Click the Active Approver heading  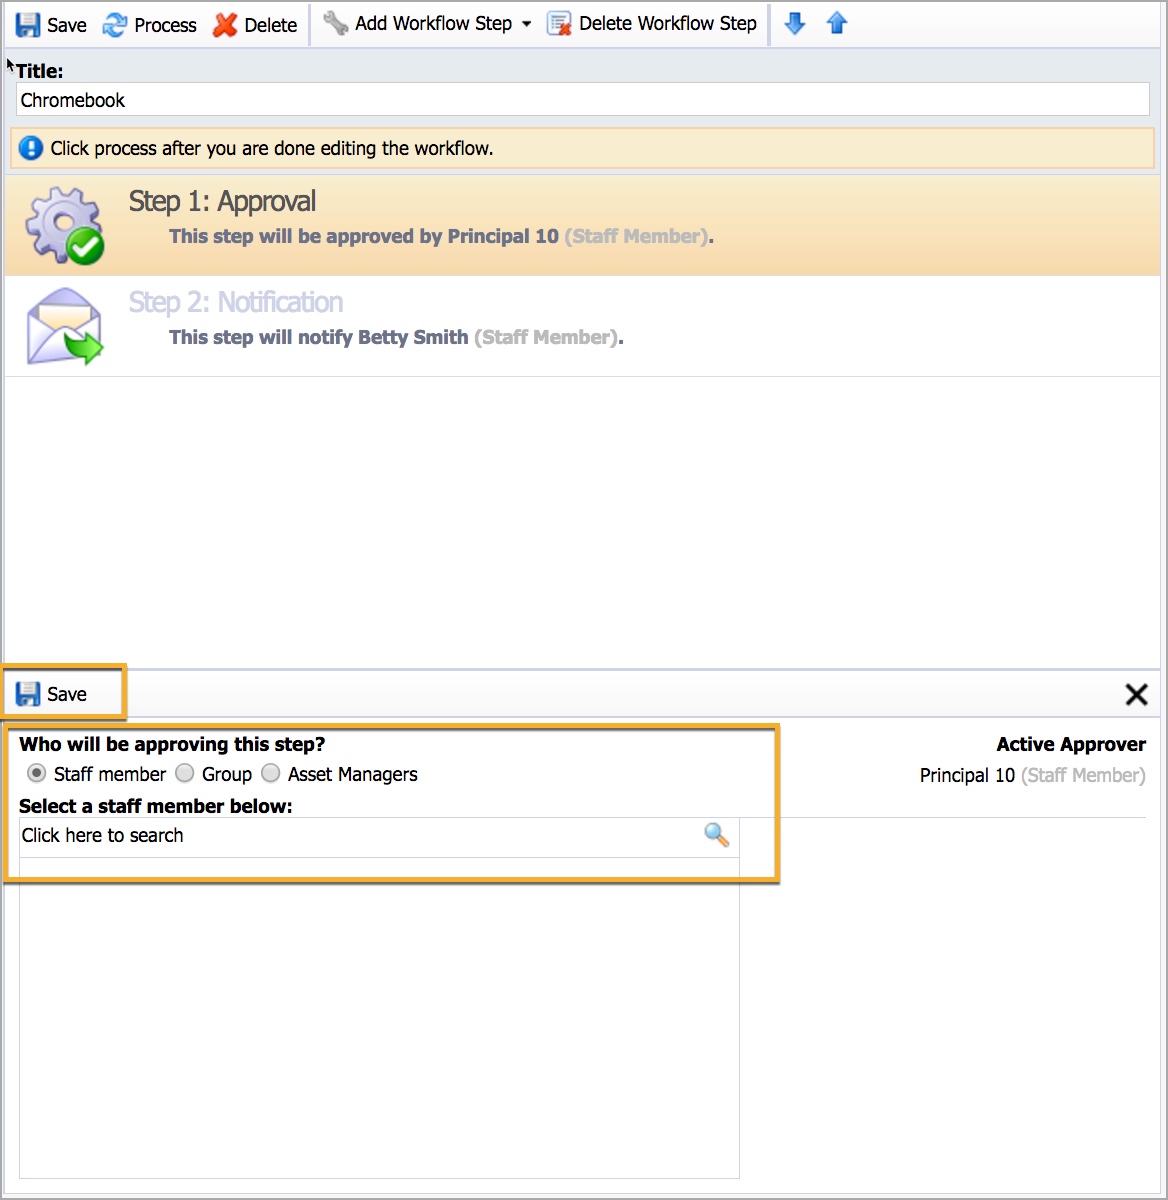pyautogui.click(x=1071, y=744)
